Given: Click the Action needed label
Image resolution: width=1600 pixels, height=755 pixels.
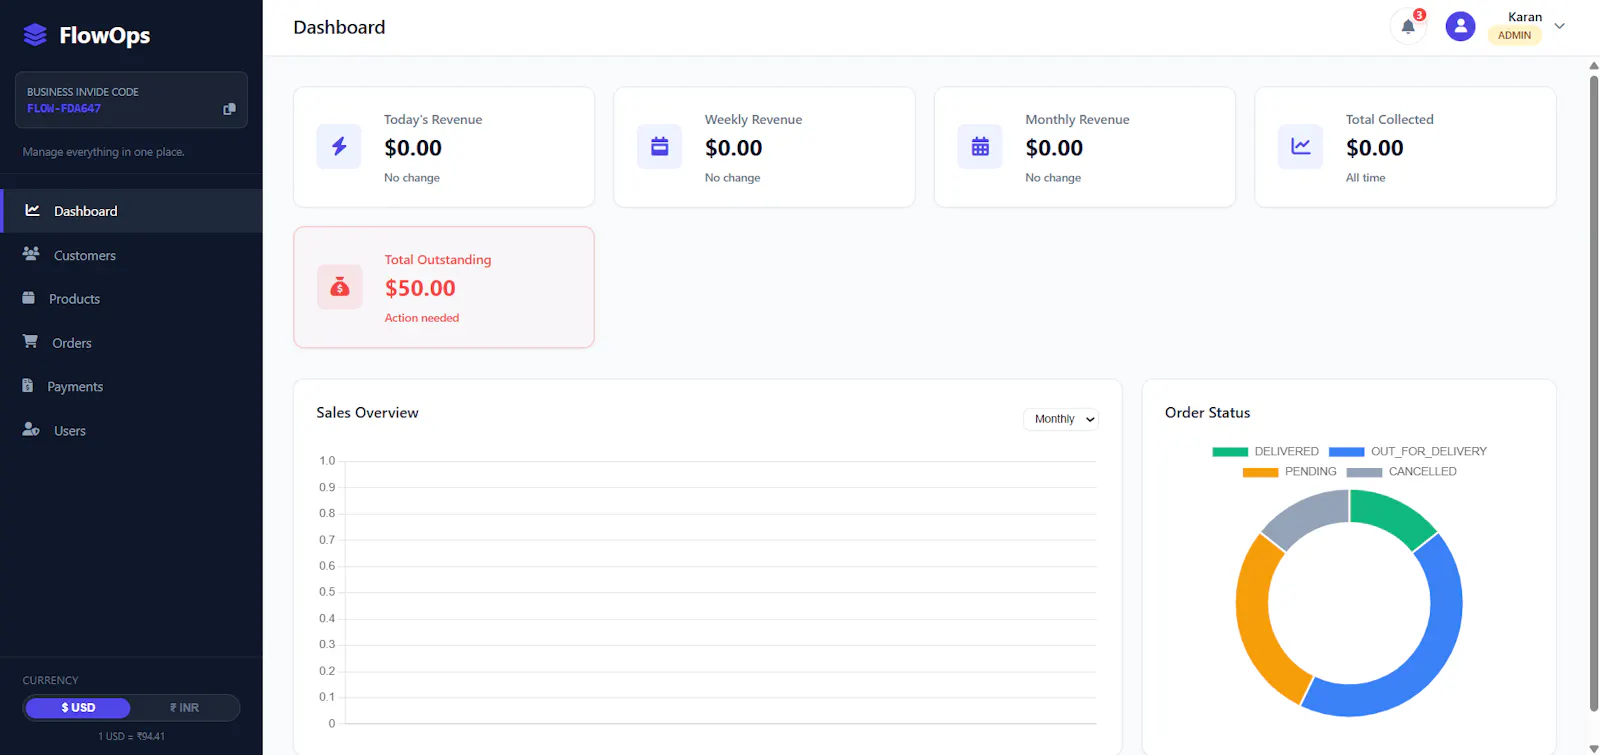Looking at the screenshot, I should pos(422,318).
